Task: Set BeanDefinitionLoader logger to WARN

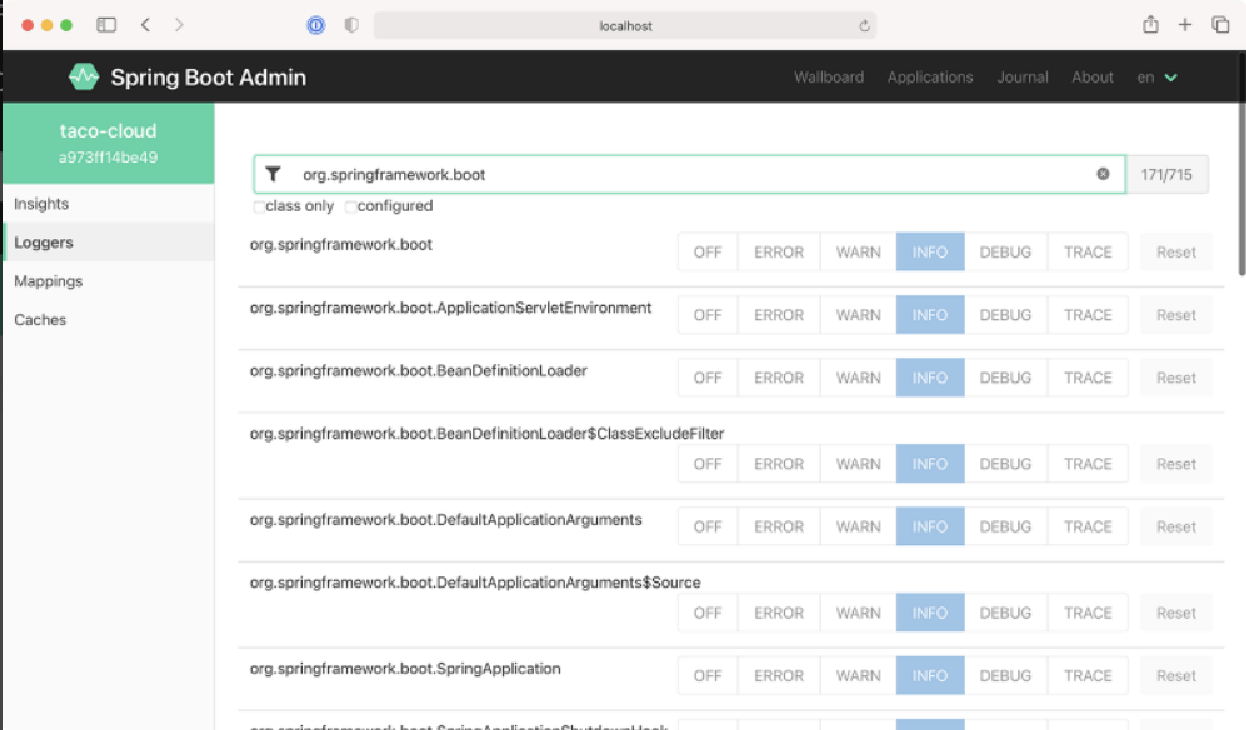Action: (858, 378)
